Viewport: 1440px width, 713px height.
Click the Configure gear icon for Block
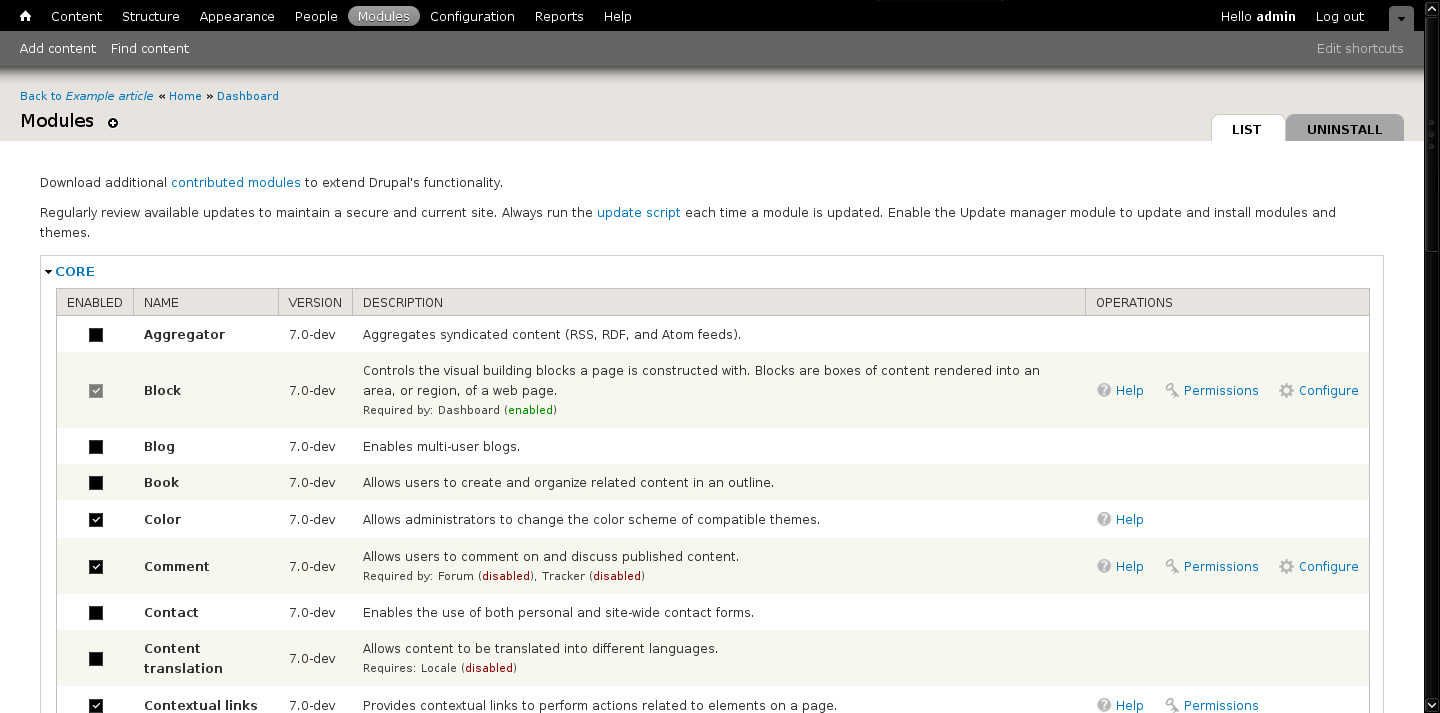(x=1286, y=390)
